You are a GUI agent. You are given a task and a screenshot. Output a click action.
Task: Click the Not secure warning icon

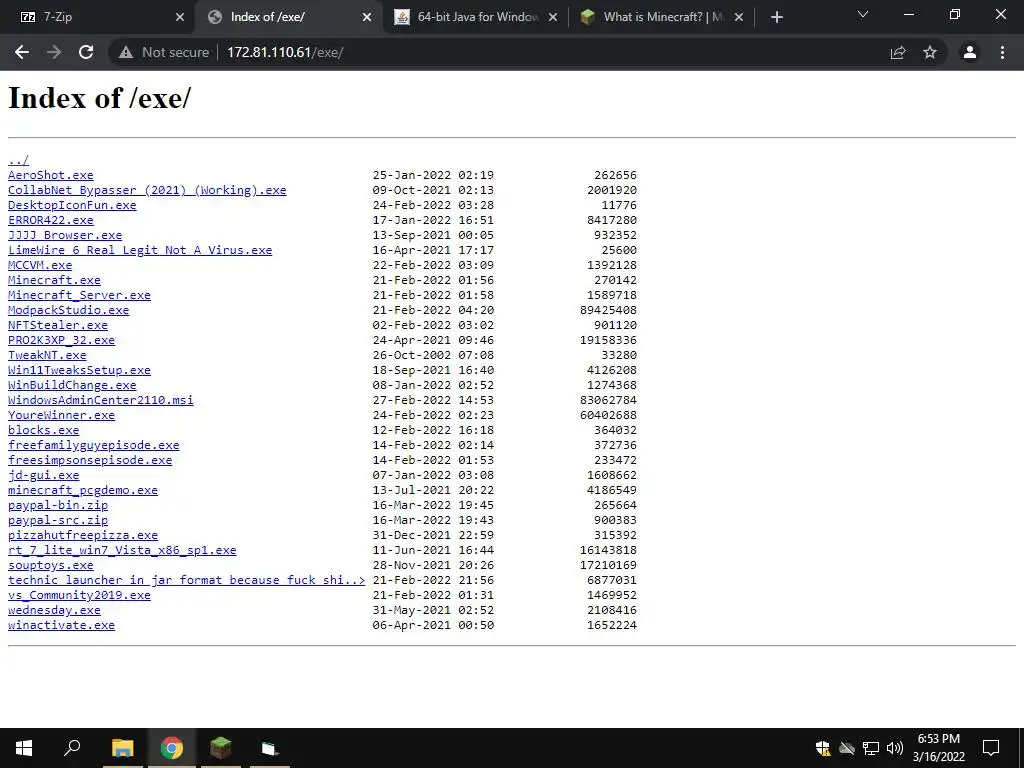[x=126, y=52]
